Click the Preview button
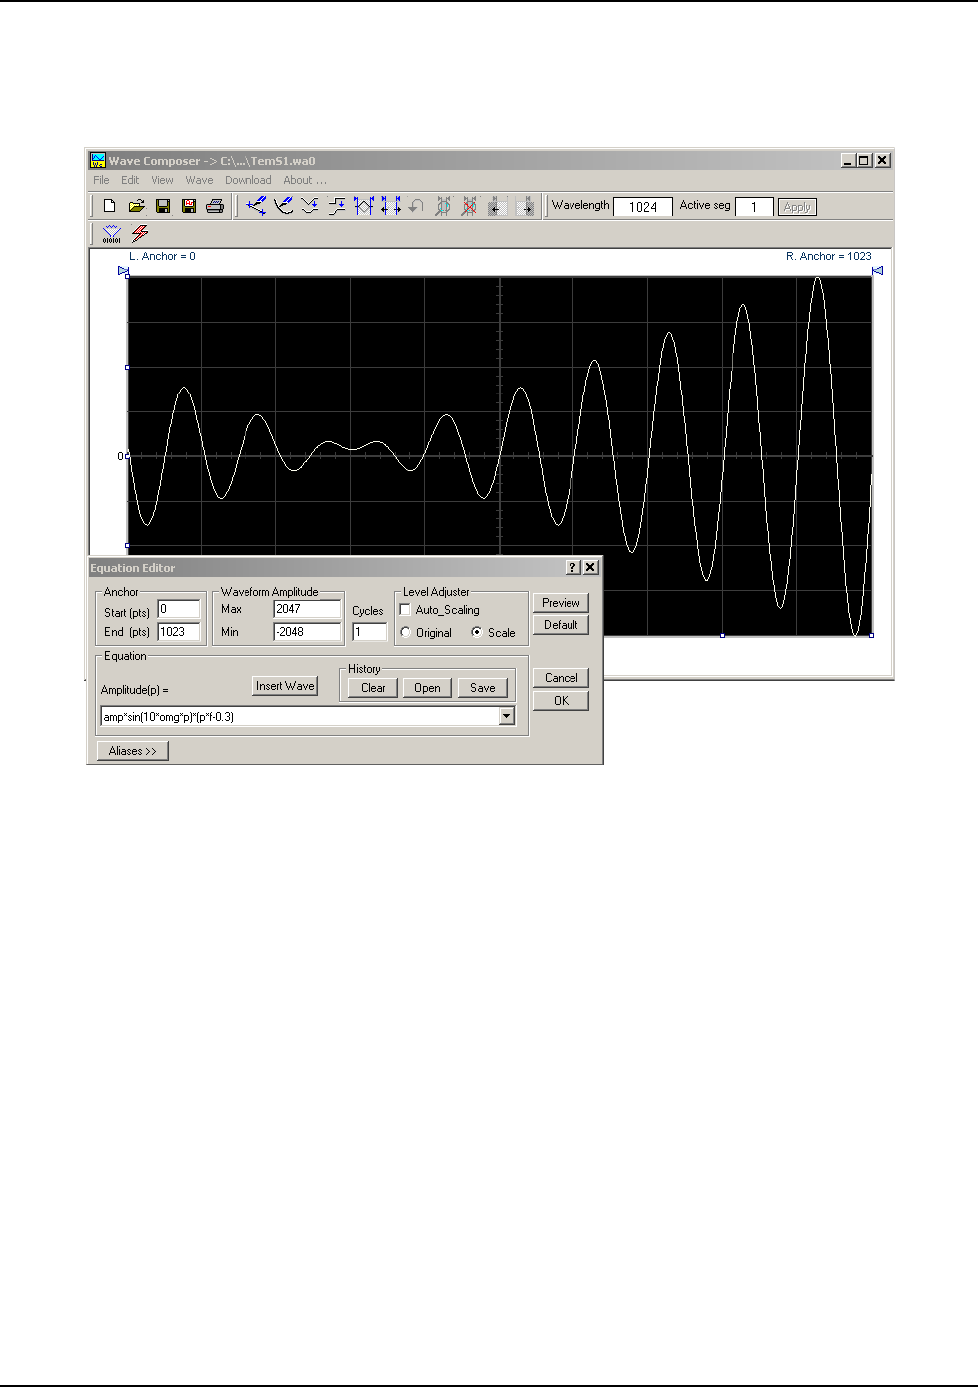This screenshot has height=1387, width=978. (561, 603)
